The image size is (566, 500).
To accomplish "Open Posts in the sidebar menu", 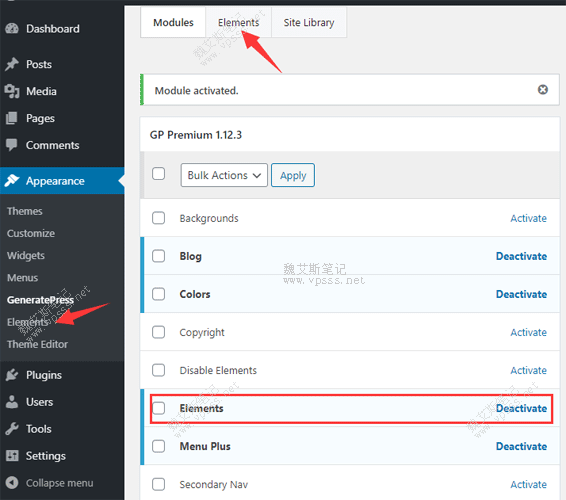I will pos(39,64).
